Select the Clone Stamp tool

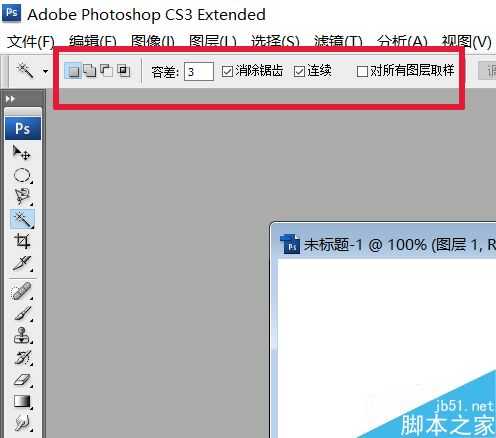point(22,335)
